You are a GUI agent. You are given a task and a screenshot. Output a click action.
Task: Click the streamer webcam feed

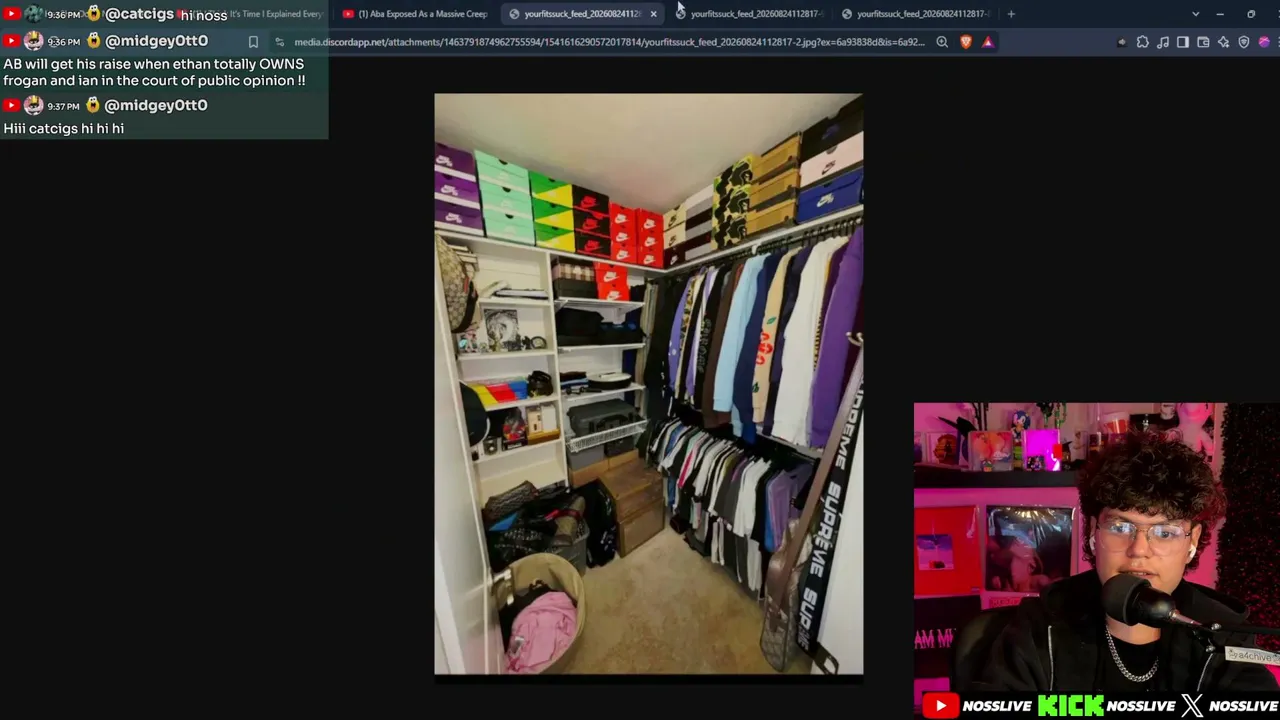1096,548
